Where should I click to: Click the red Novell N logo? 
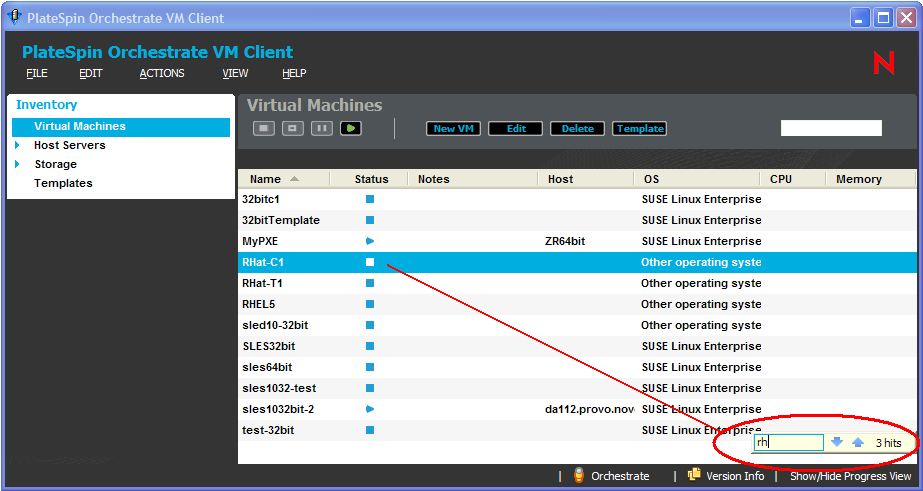[x=884, y=62]
